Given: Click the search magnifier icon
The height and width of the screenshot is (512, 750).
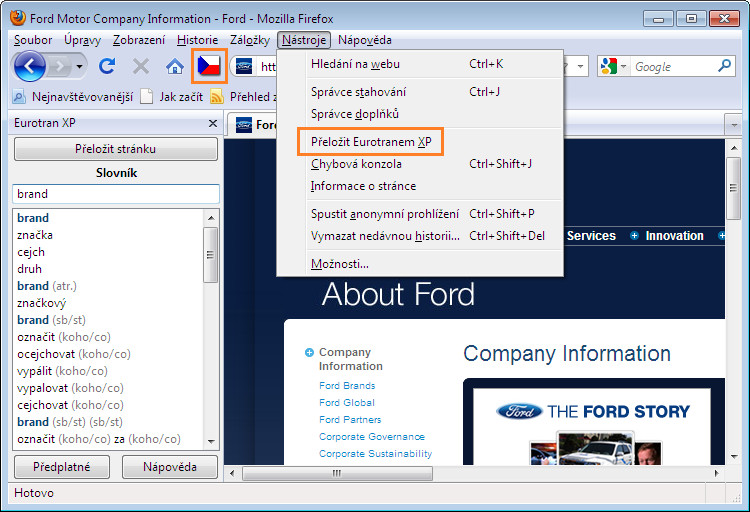Looking at the screenshot, I should (x=725, y=66).
